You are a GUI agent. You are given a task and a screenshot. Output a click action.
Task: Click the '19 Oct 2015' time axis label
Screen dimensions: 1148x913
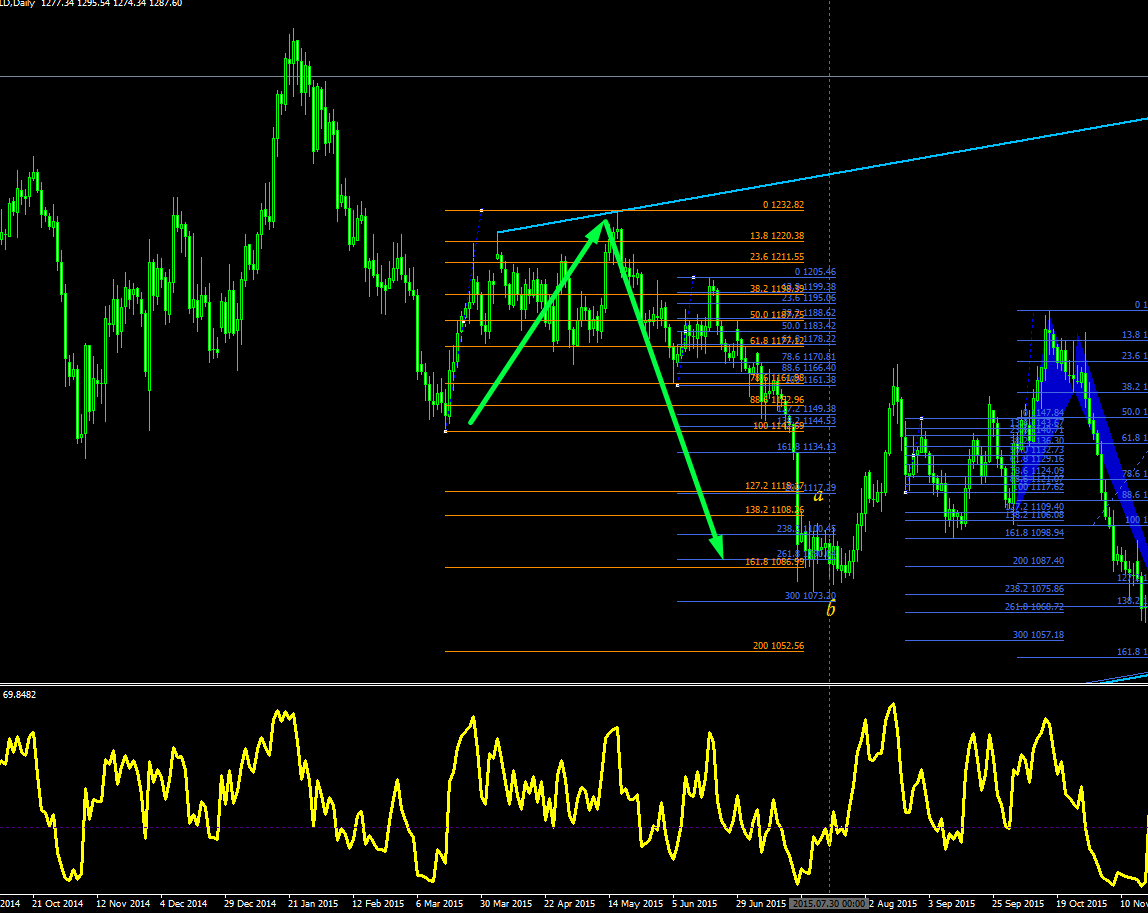(1081, 903)
